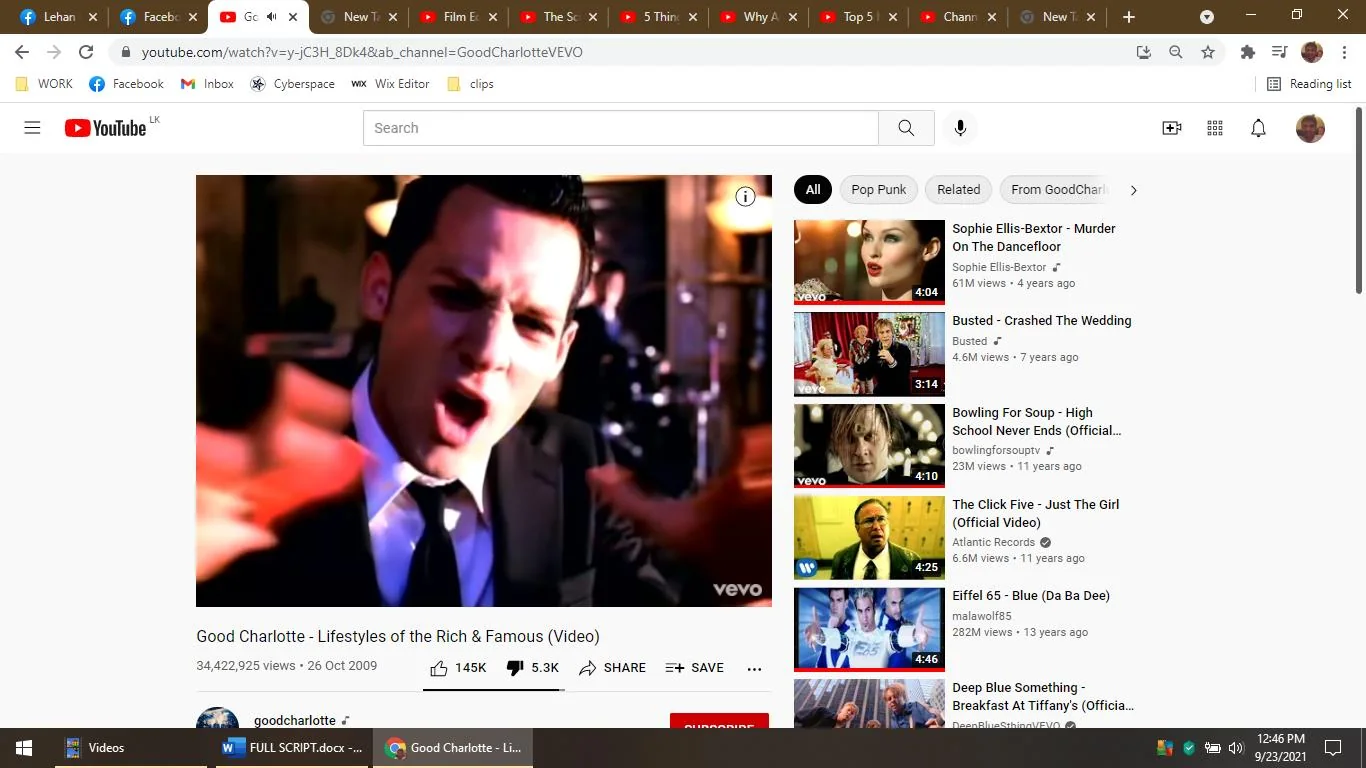Open Bowling For Soup video title
This screenshot has height=768, width=1366.
[x=1037, y=422]
